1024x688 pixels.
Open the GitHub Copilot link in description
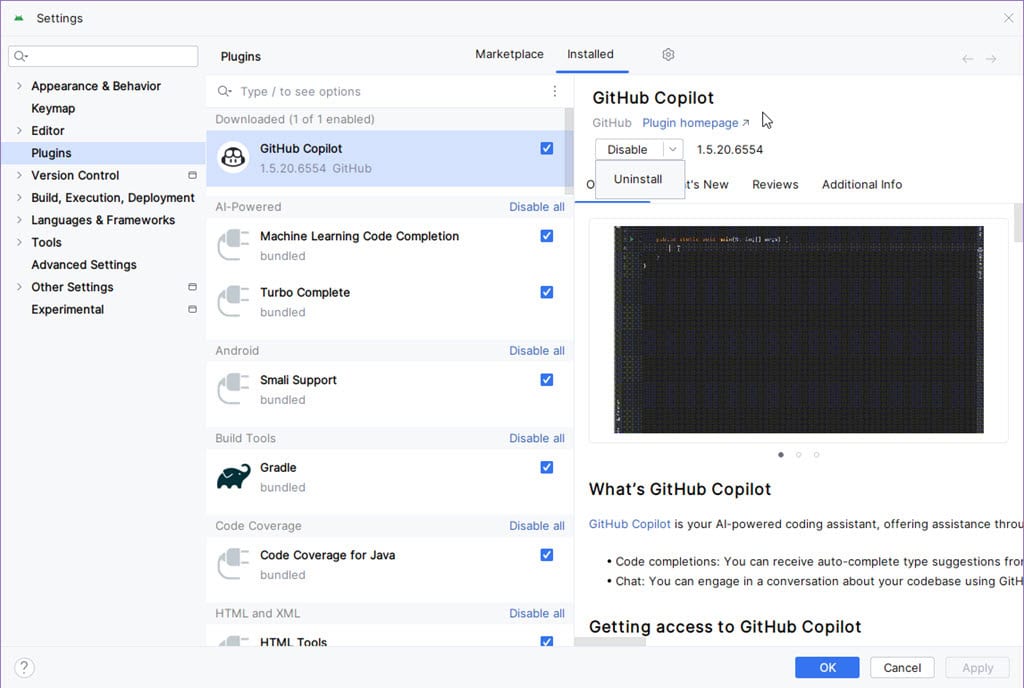630,524
